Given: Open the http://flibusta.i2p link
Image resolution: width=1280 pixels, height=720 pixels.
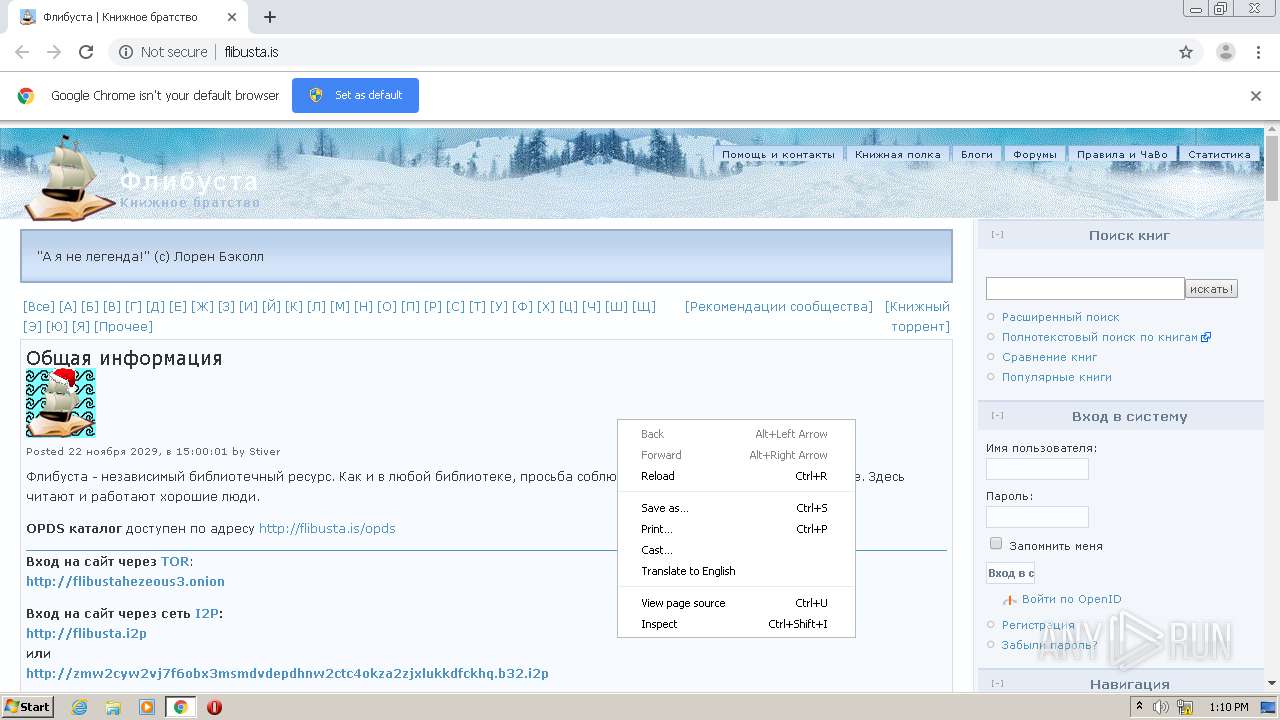Looking at the screenshot, I should click(86, 634).
